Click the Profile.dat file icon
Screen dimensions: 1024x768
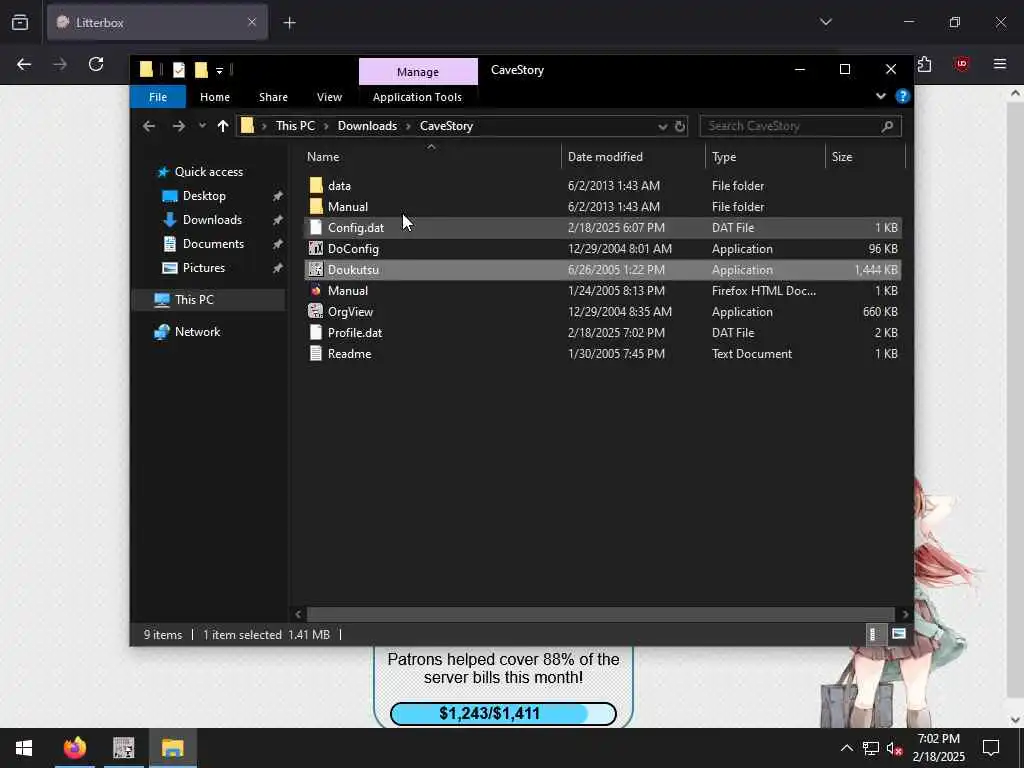coord(316,332)
